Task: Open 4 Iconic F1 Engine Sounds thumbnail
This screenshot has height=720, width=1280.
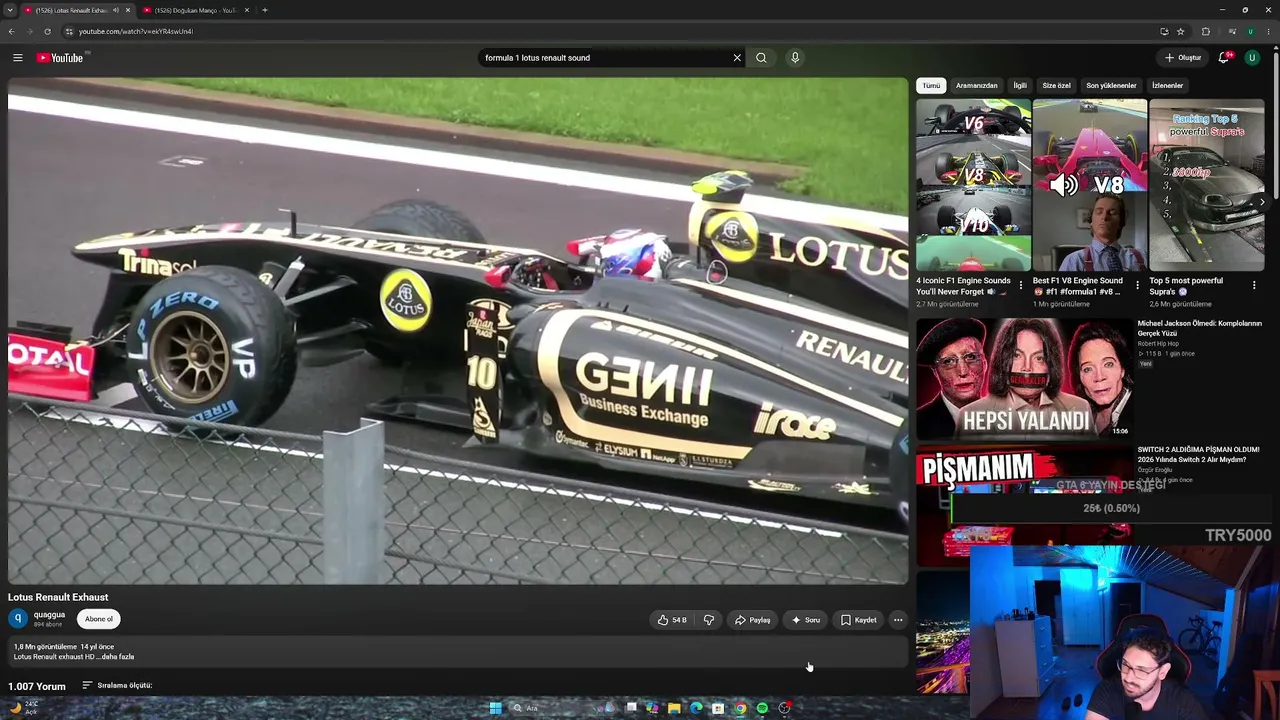Action: tap(973, 185)
